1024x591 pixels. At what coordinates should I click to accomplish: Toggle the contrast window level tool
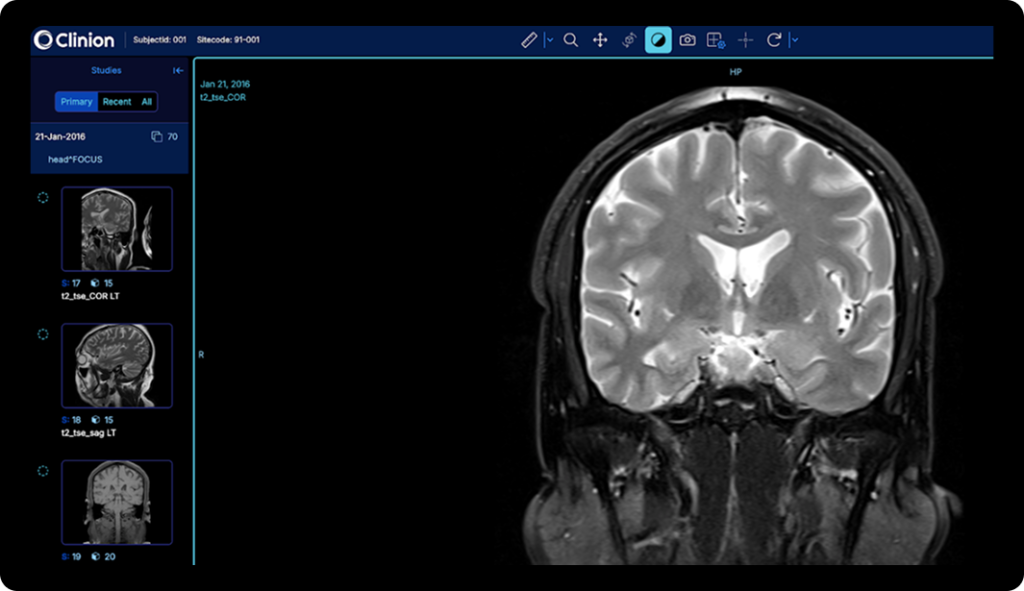tap(658, 40)
